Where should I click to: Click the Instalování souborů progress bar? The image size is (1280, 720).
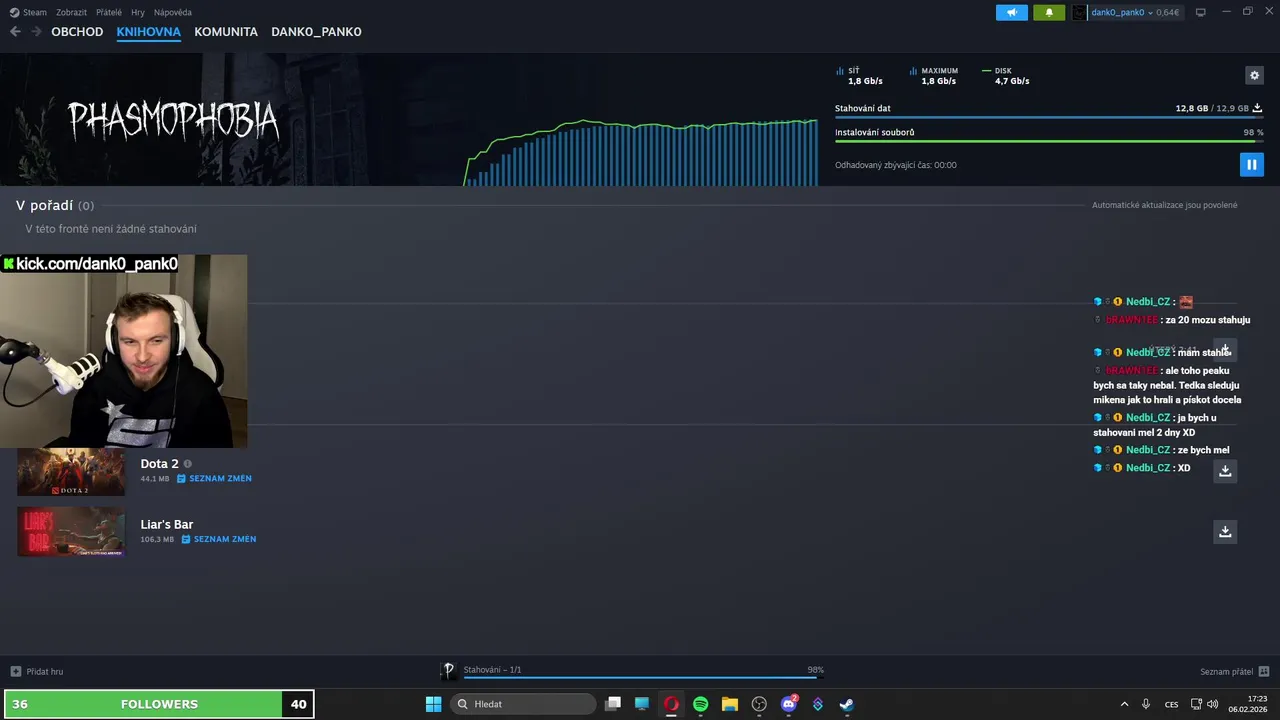pos(1049,141)
